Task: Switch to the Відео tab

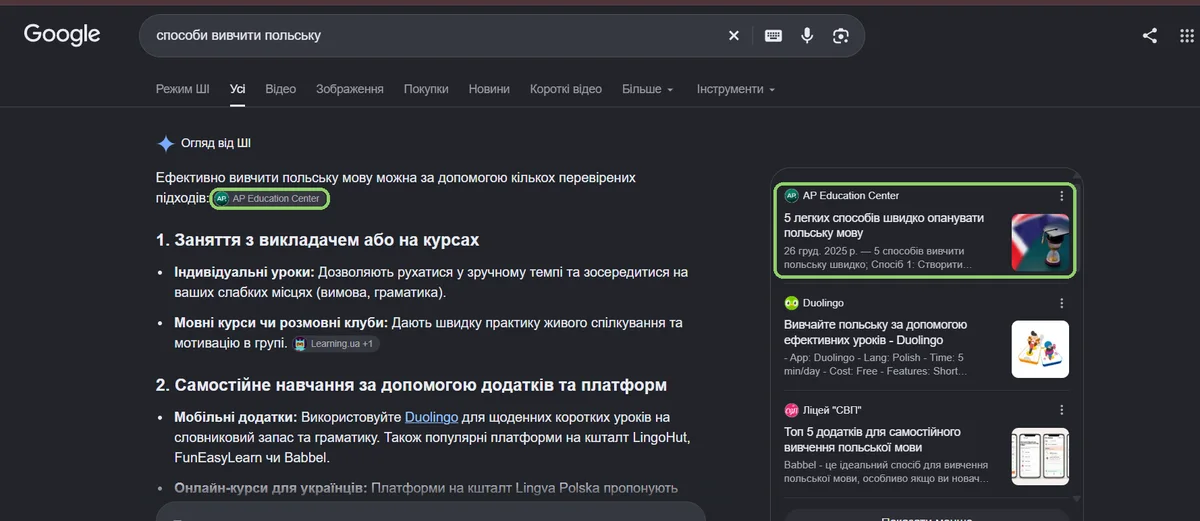Action: click(281, 89)
